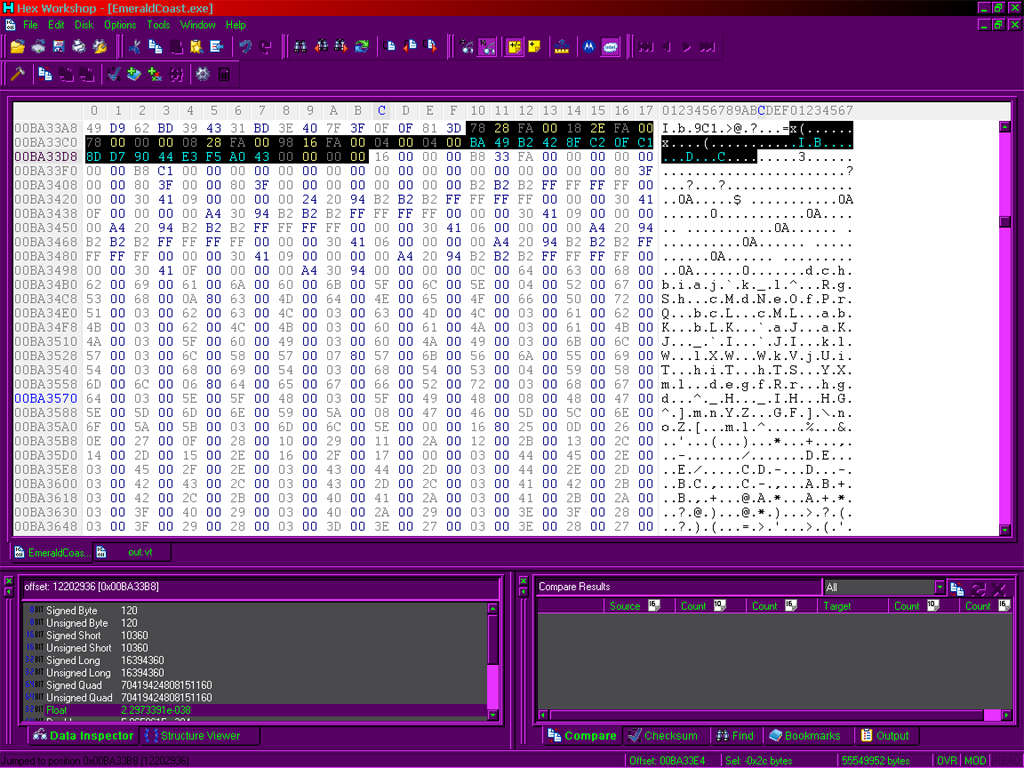1024x768 pixels.
Task: Switch to Intel byte order
Action: [610, 47]
